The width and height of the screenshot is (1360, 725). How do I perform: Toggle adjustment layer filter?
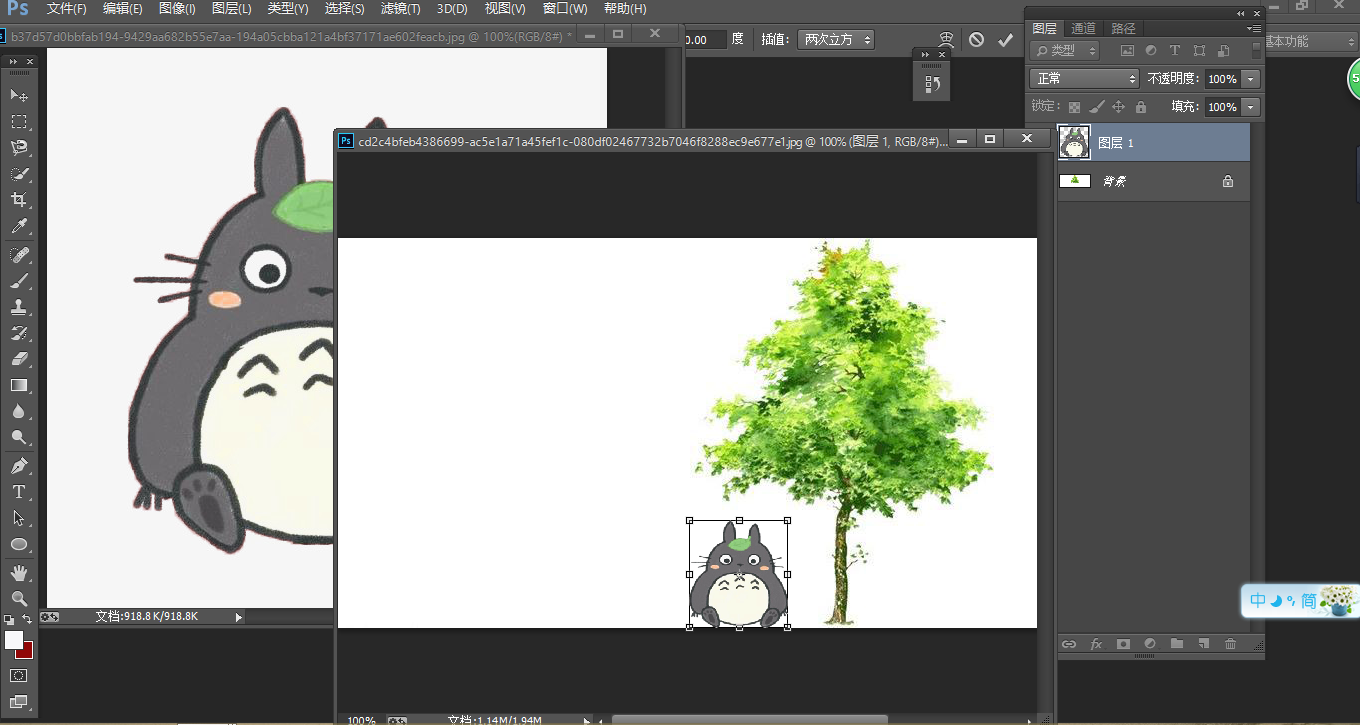pos(1151,50)
